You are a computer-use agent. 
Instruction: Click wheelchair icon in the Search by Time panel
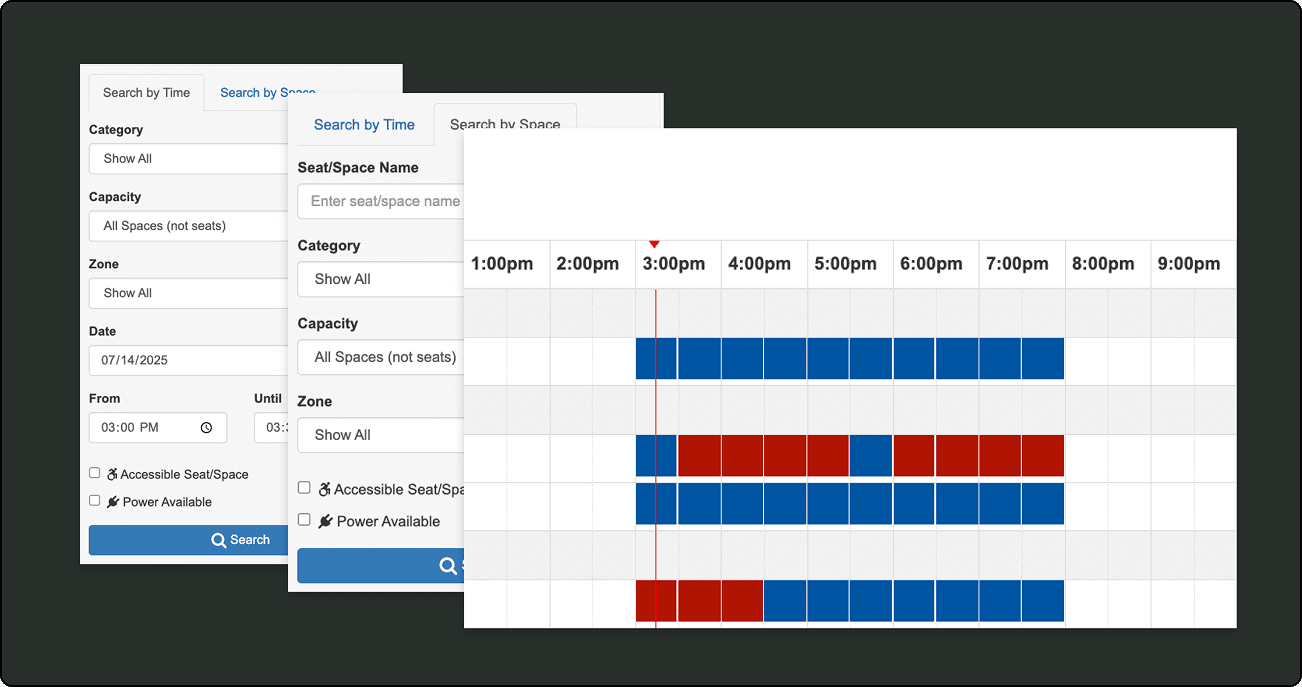[x=112, y=474]
